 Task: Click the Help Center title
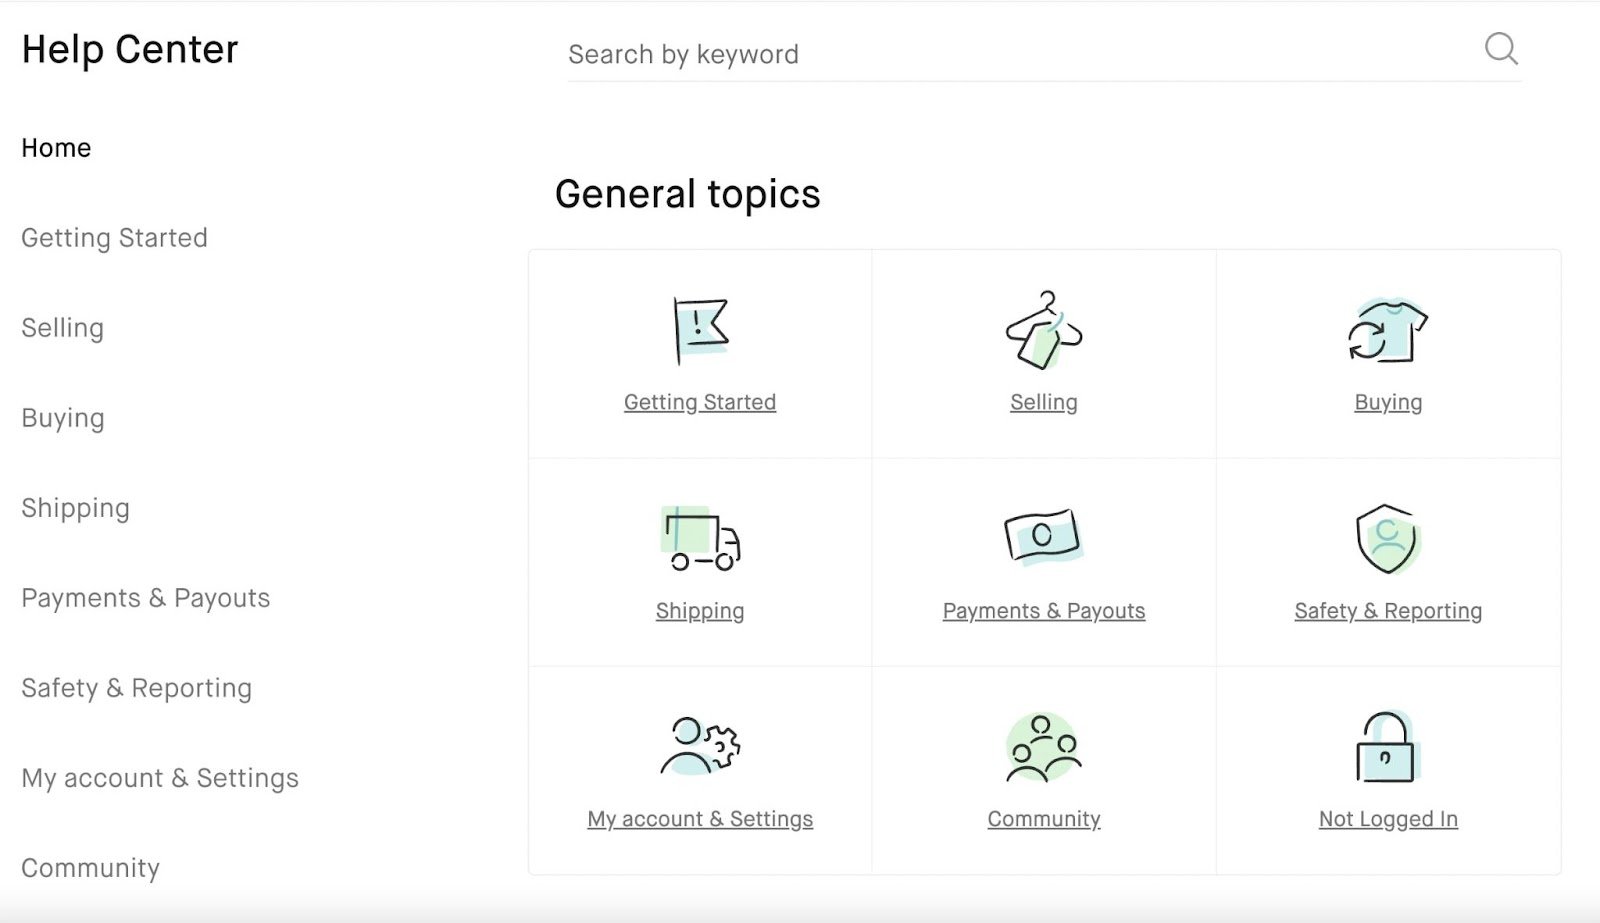tap(129, 49)
